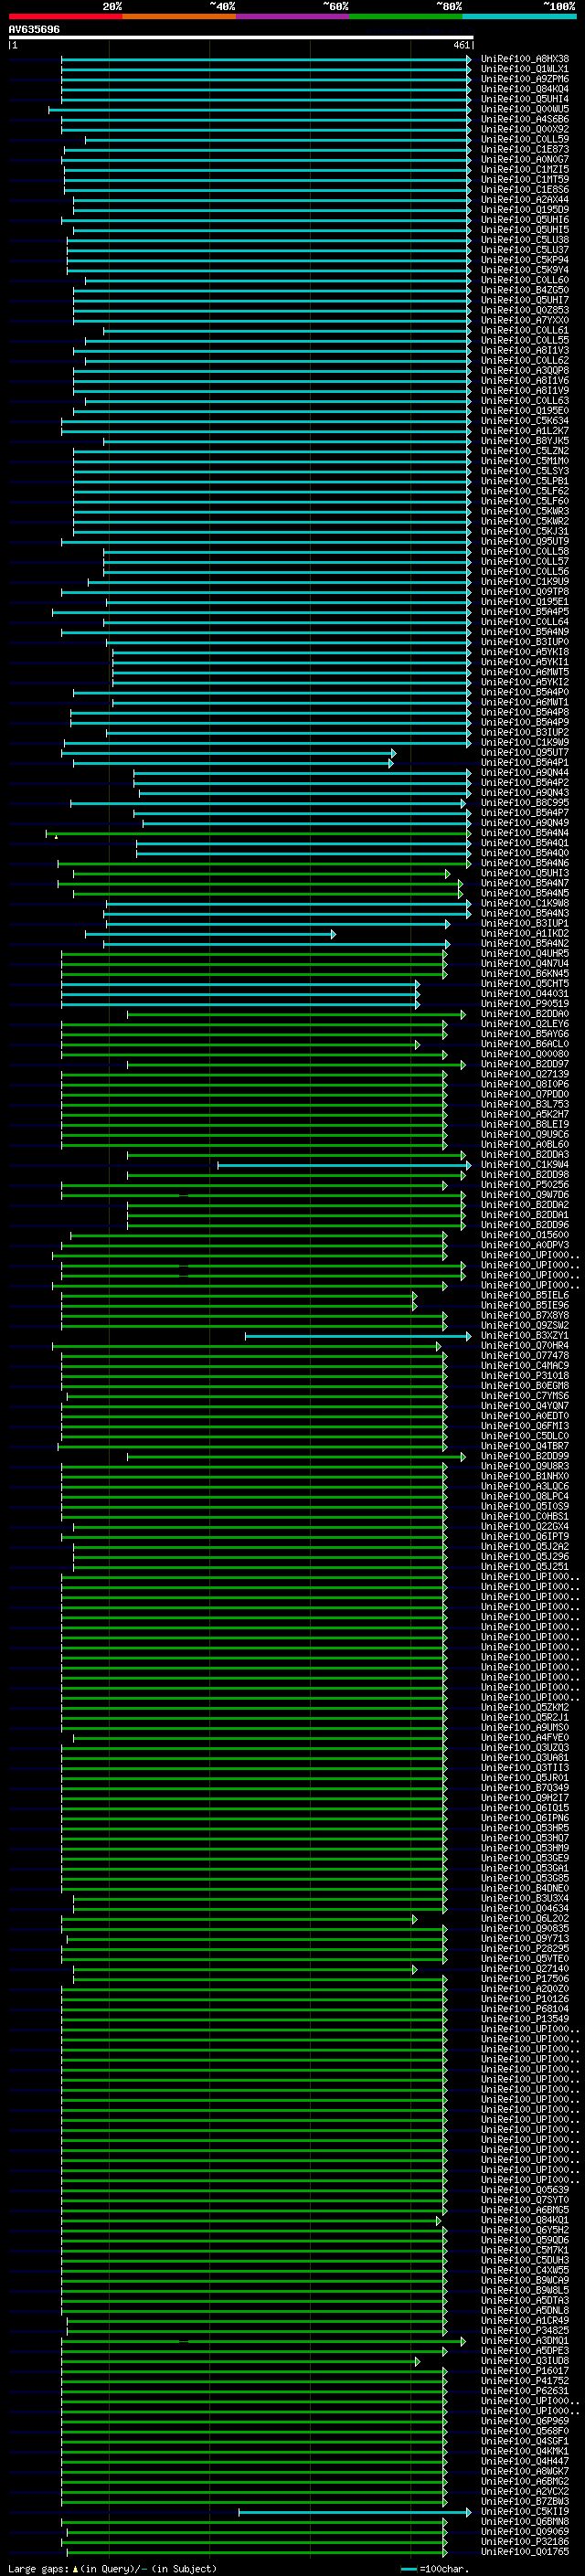Click the white query sequence ruler bar

click(240, 37)
